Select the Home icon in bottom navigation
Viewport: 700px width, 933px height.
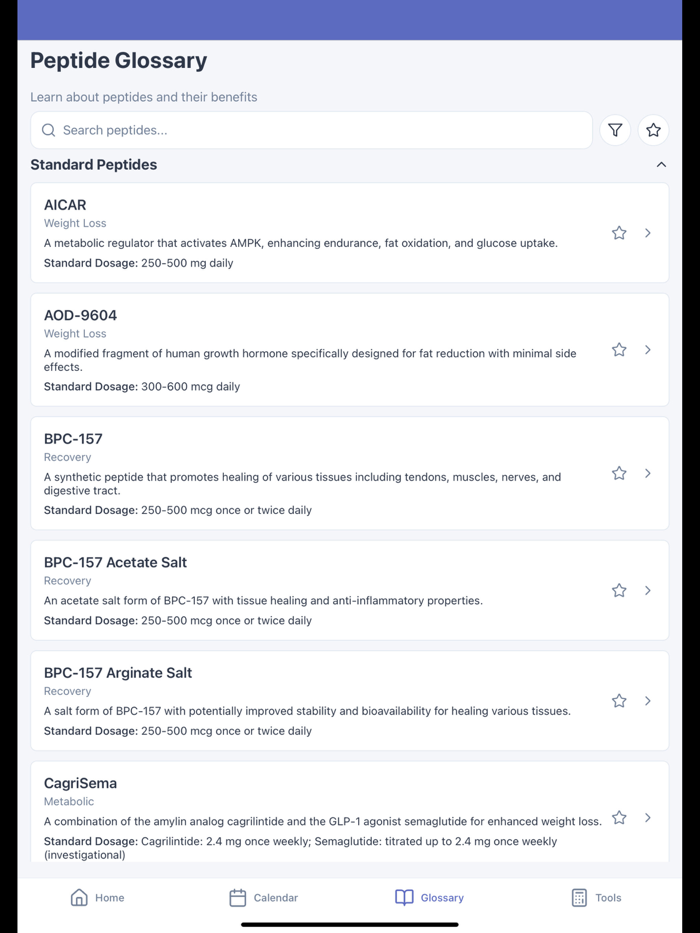pyautogui.click(x=78, y=898)
